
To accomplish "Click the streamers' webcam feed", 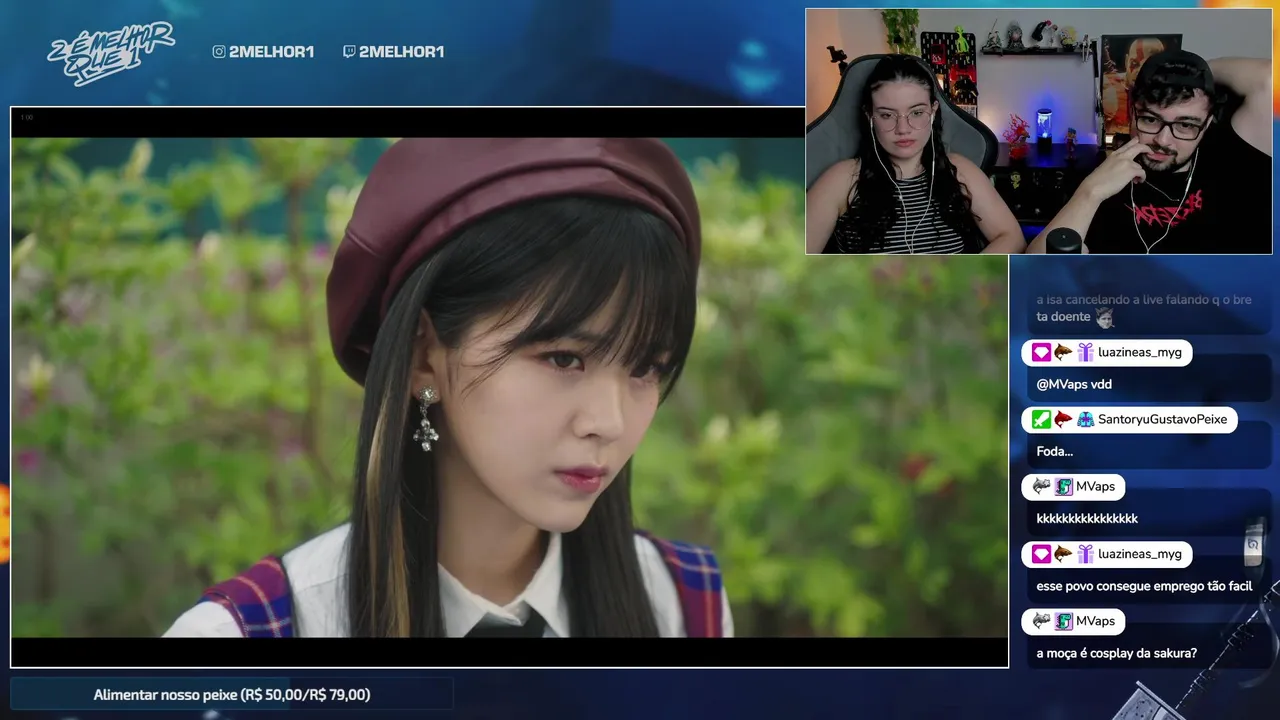I will point(1039,131).
